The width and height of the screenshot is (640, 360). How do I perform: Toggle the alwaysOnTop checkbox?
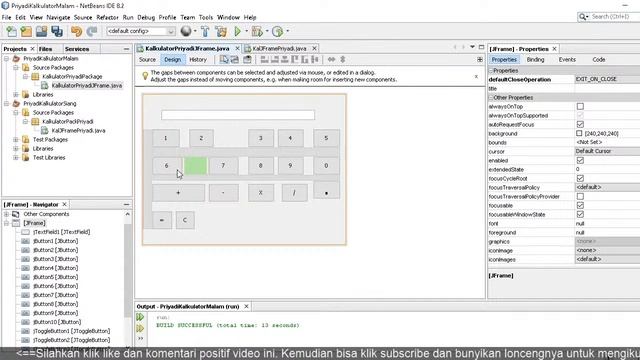(x=580, y=107)
